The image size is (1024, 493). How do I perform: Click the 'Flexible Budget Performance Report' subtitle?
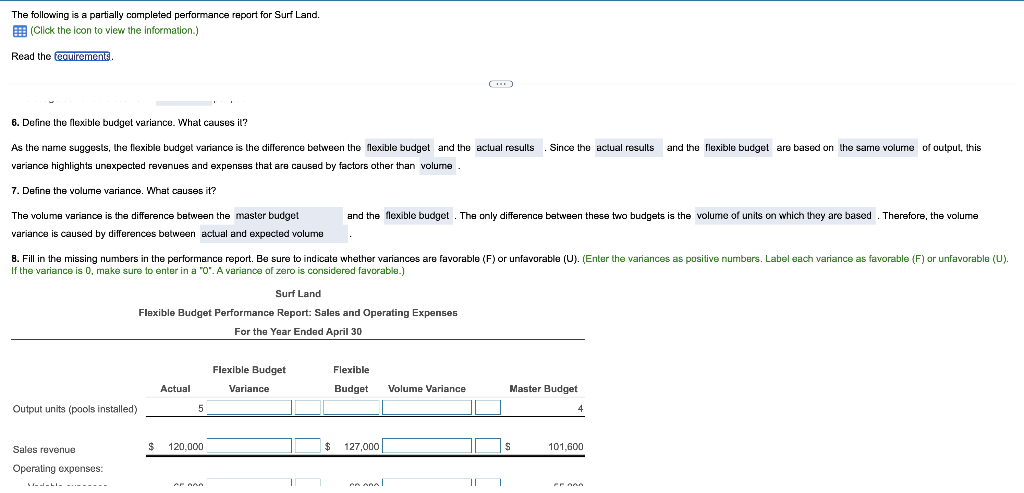tap(298, 313)
